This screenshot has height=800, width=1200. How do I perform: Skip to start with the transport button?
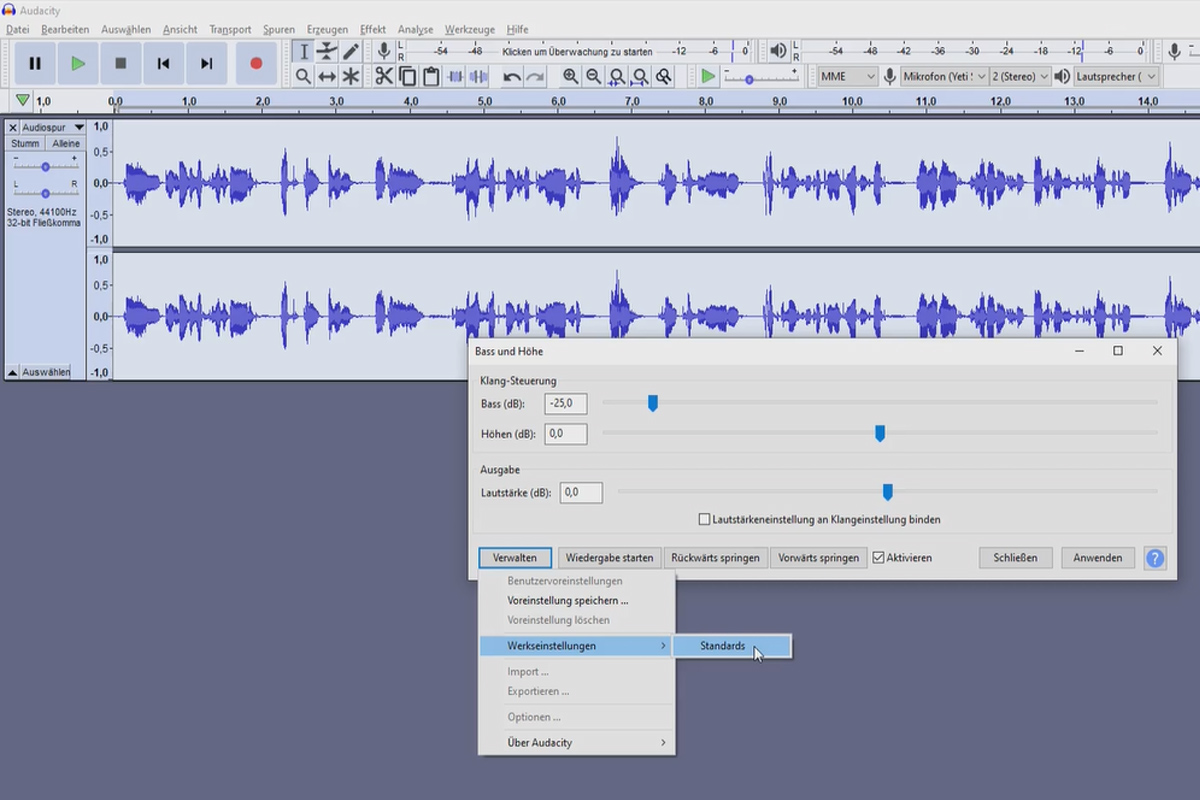click(x=163, y=63)
